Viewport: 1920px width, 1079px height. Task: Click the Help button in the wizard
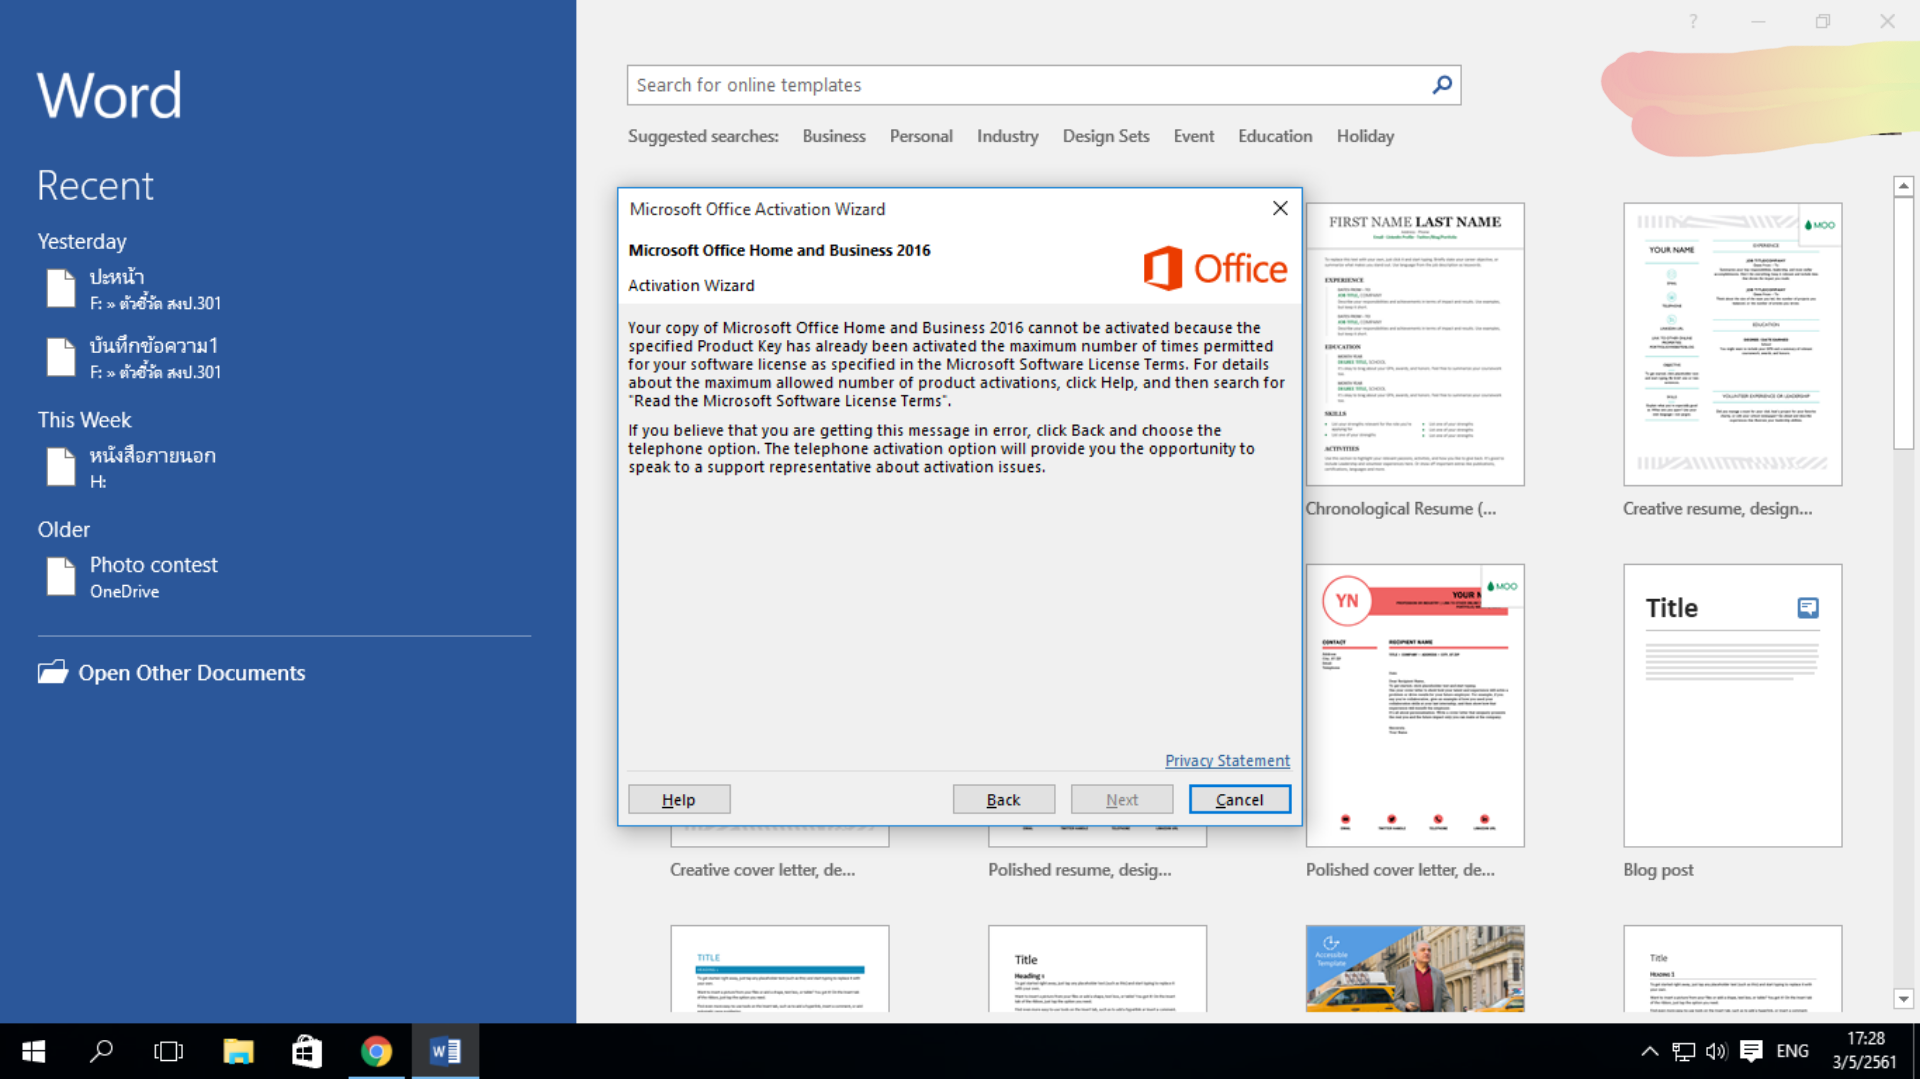tap(679, 799)
